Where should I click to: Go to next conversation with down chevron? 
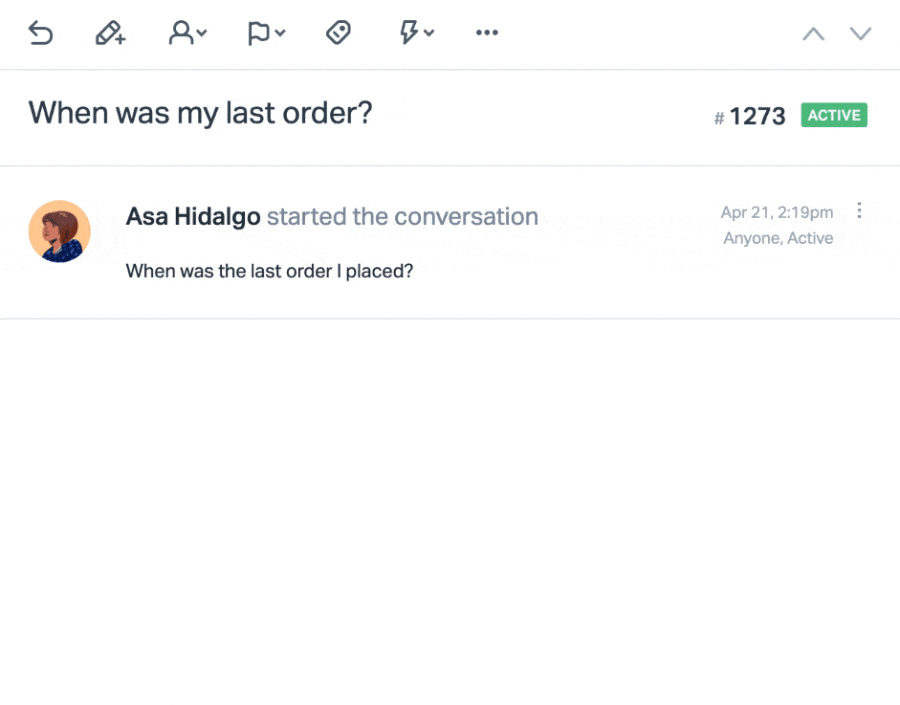[860, 34]
